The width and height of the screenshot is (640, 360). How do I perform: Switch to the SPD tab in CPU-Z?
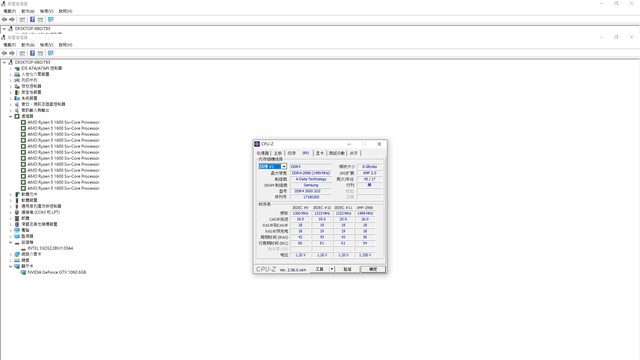pos(305,153)
